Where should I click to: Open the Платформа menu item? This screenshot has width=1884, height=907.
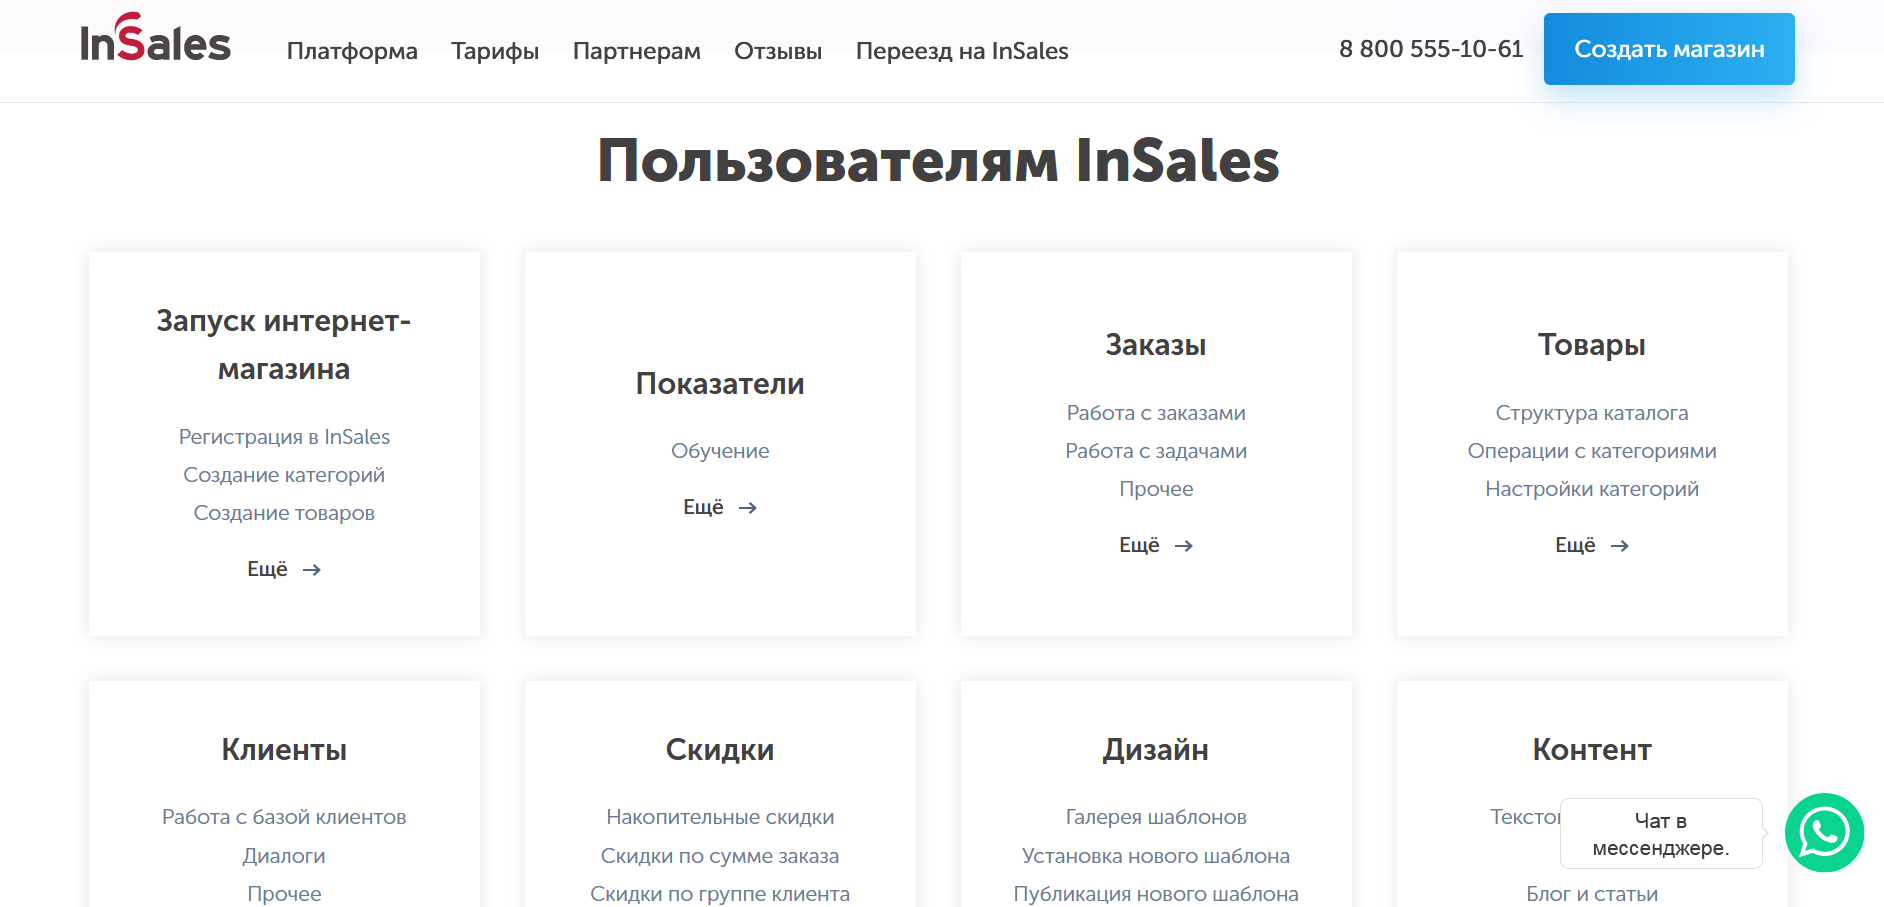pos(352,51)
